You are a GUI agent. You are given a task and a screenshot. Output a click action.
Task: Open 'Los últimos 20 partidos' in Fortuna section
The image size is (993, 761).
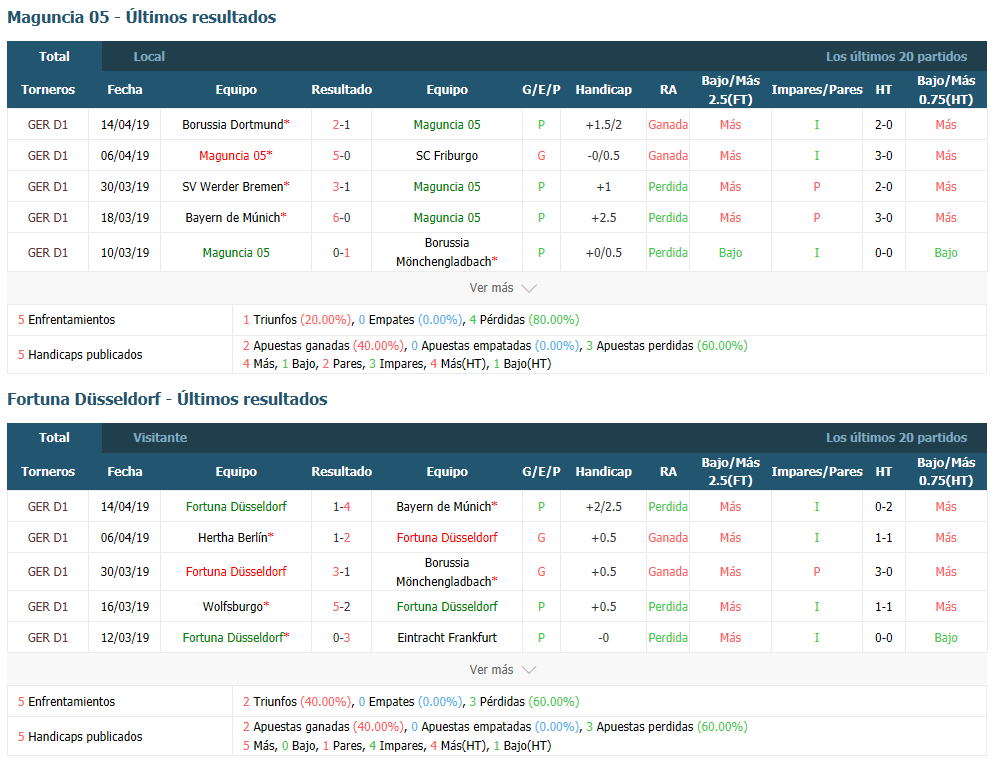coord(896,437)
